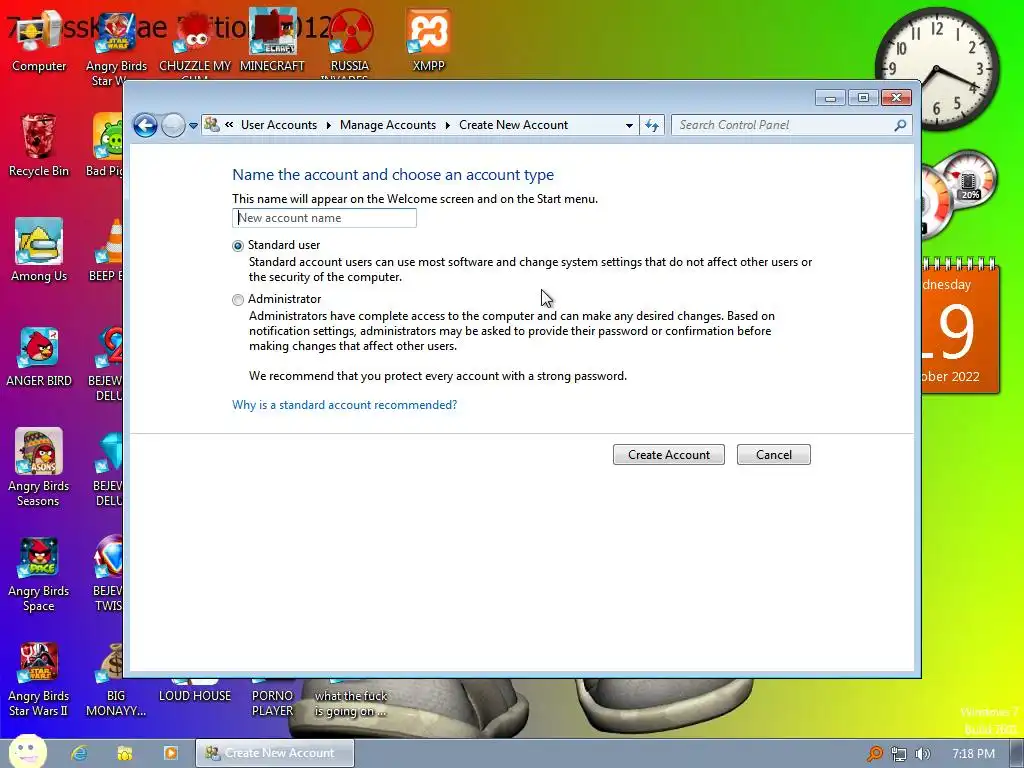Launch the MINECRAFT desktop icon
Screen dimensions: 1024x768
coord(272,42)
